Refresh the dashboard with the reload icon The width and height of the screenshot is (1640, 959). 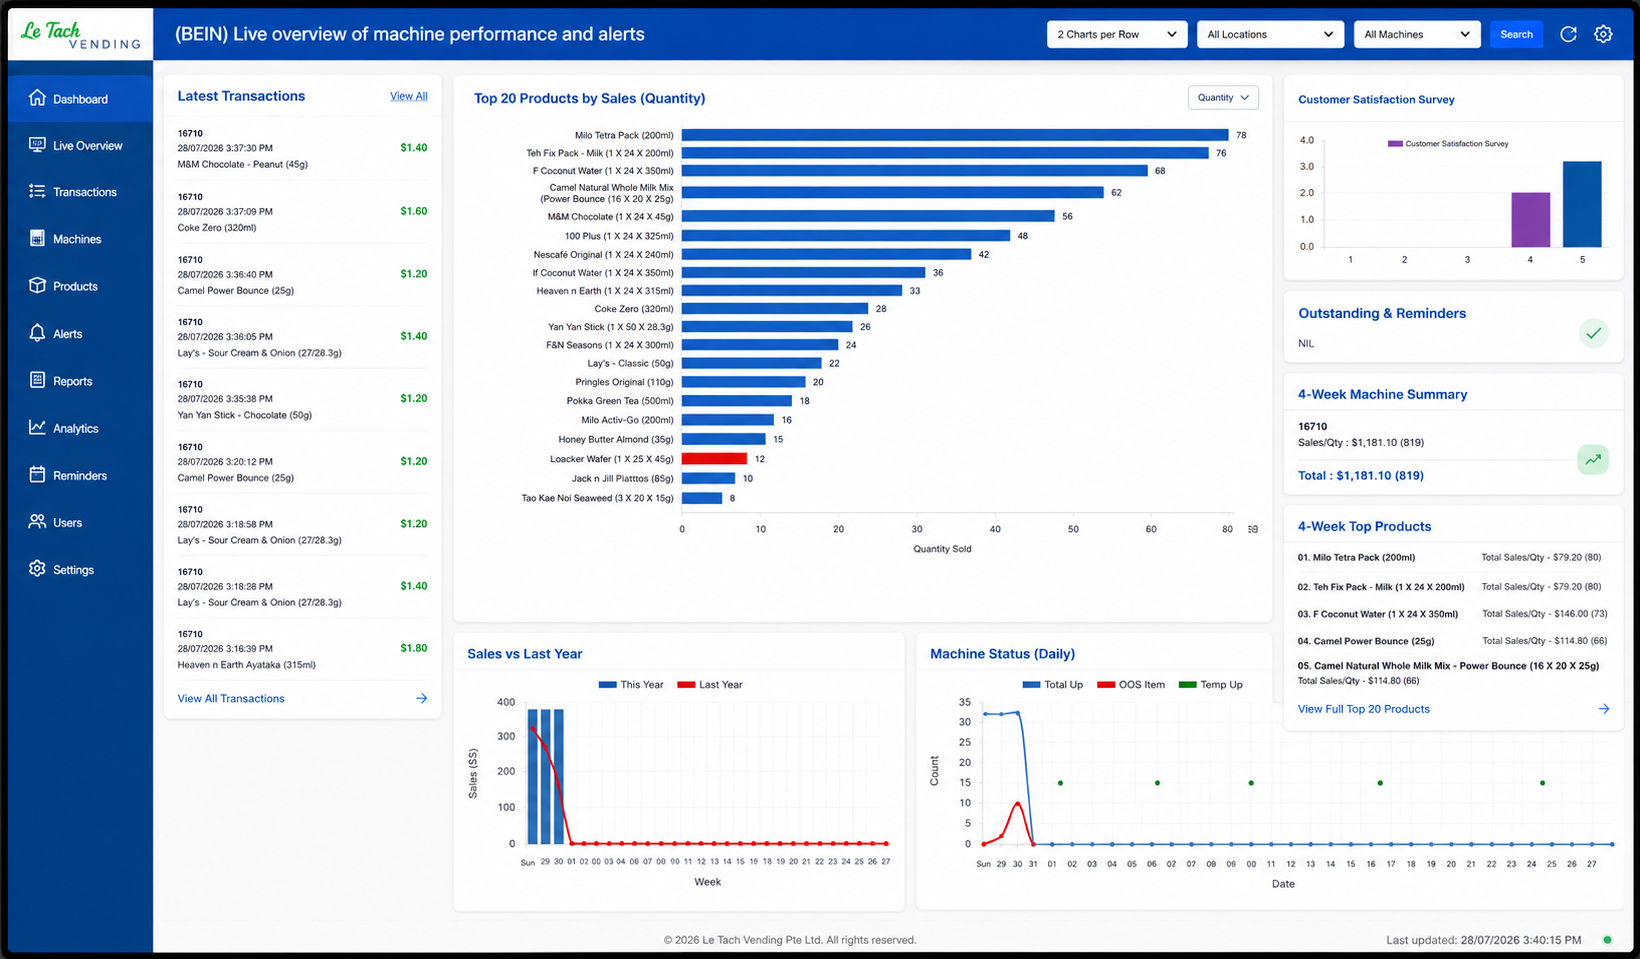pos(1568,34)
